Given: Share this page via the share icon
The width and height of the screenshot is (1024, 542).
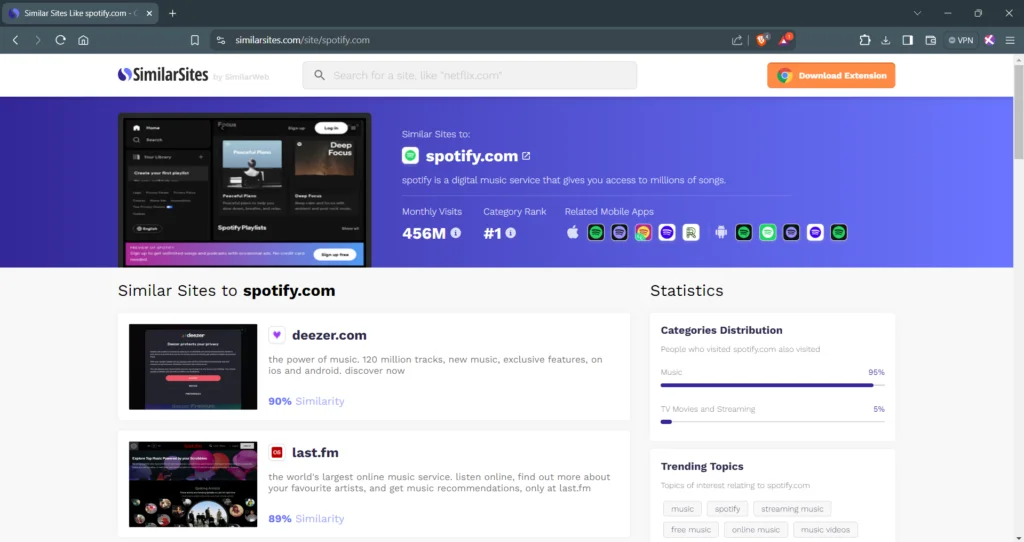Looking at the screenshot, I should pos(737,40).
